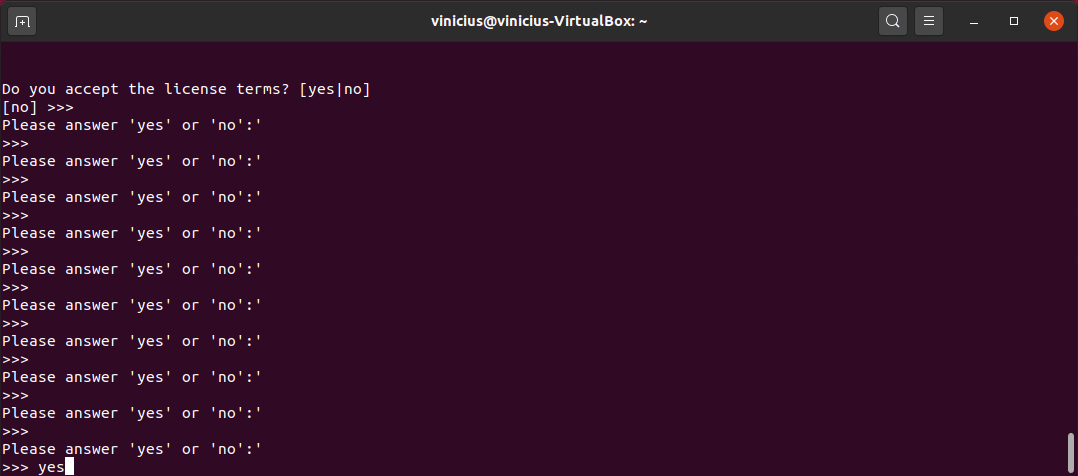Click the terminal search magnifier icon

pos(892,21)
